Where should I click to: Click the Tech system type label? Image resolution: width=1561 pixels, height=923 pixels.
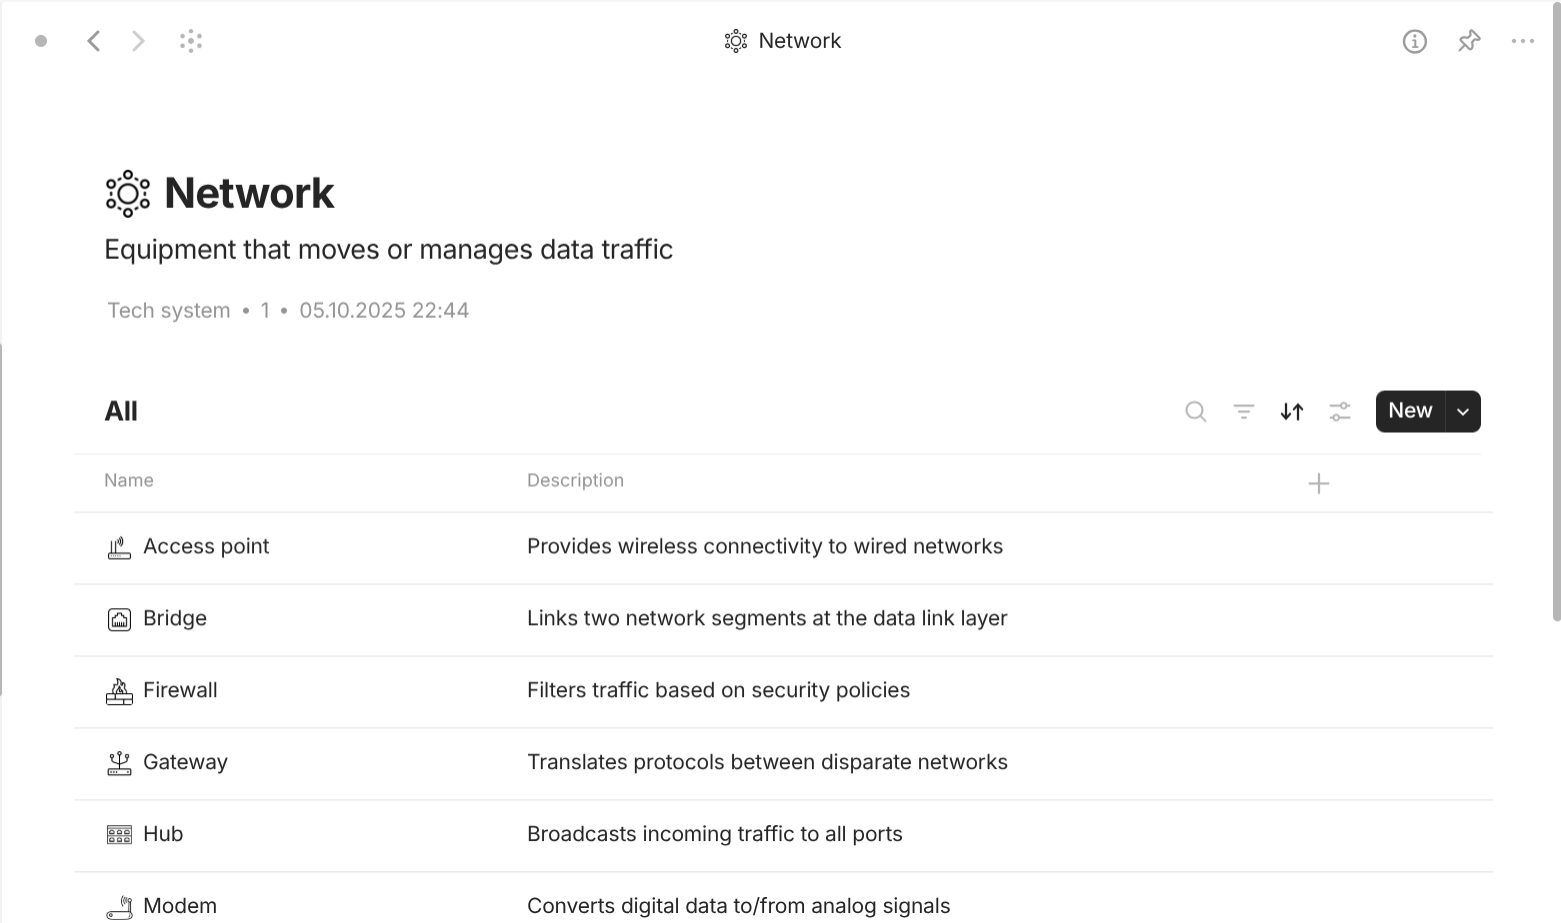pos(169,311)
